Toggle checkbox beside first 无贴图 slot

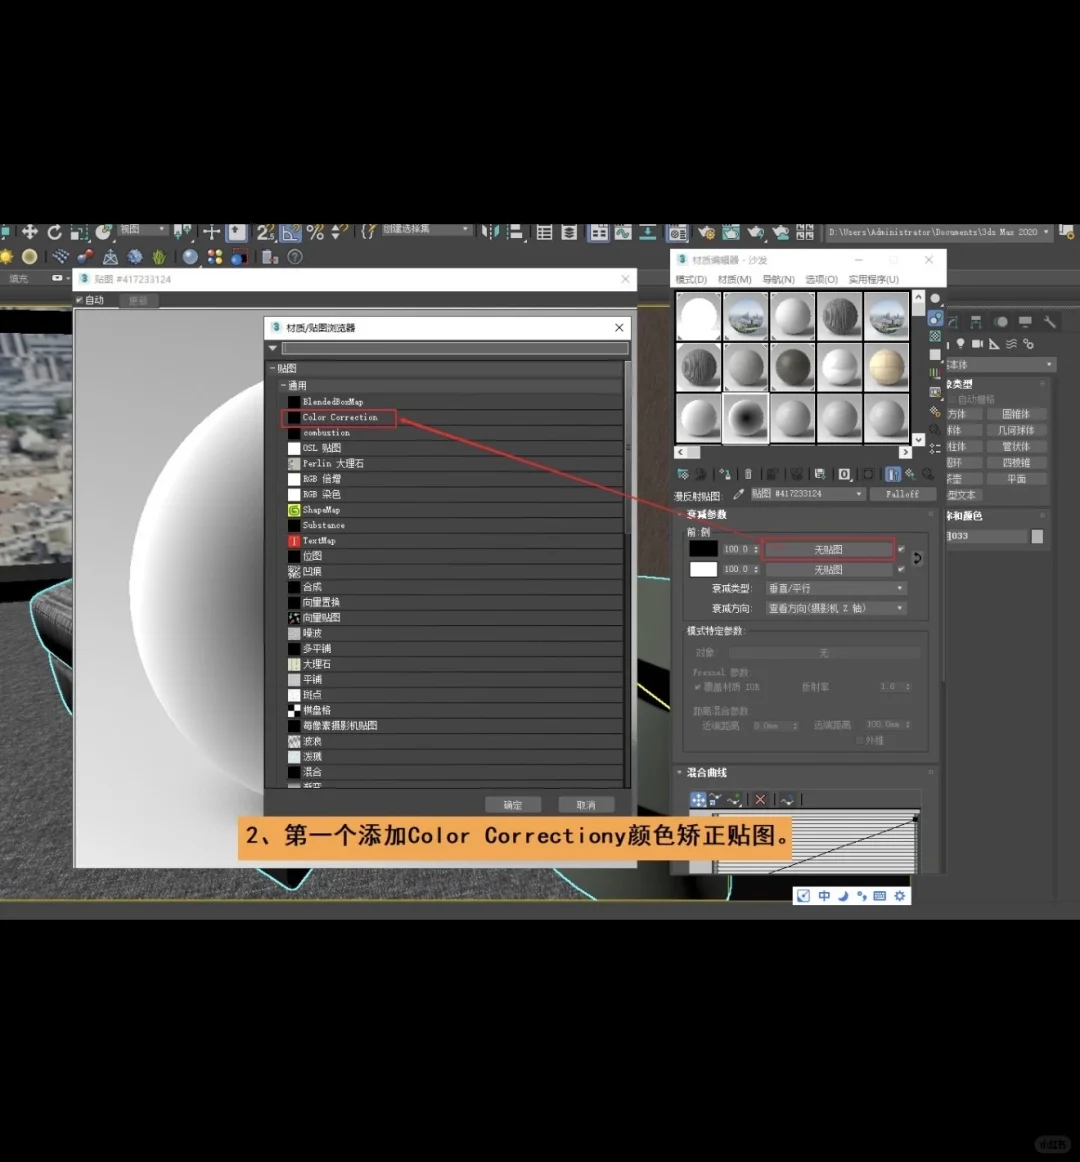901,549
